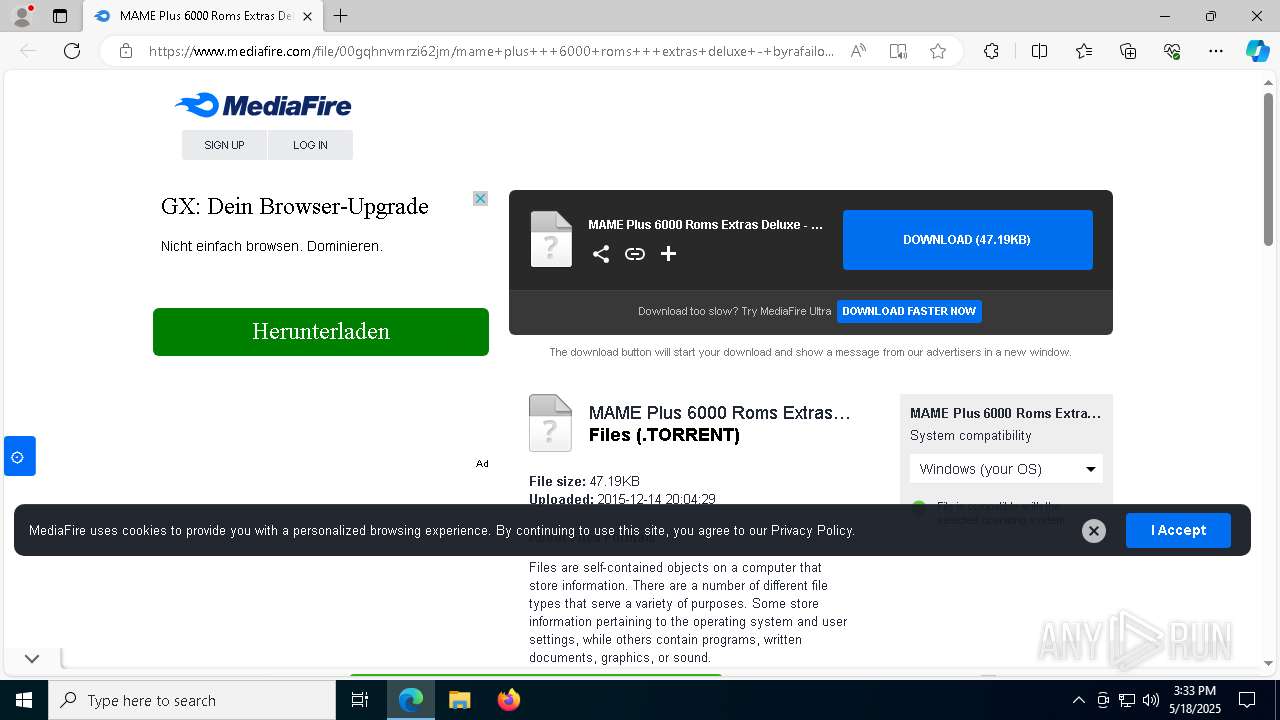This screenshot has height=720, width=1280.
Task: Toggle split screen icon
Action: coord(1039,51)
